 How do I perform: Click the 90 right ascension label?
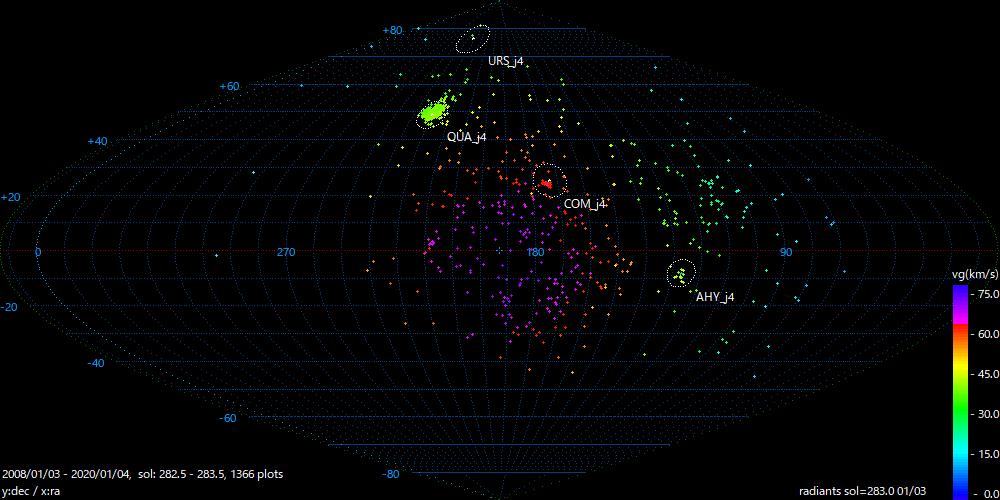click(785, 253)
